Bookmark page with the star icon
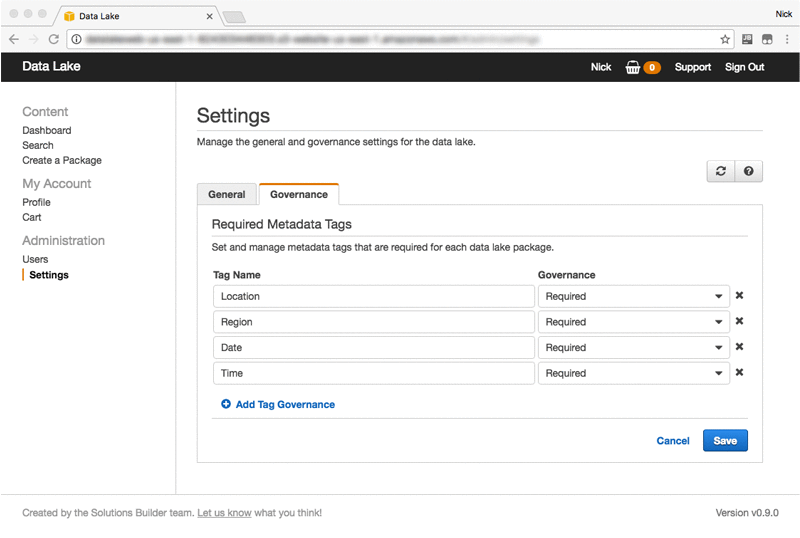 (725, 39)
